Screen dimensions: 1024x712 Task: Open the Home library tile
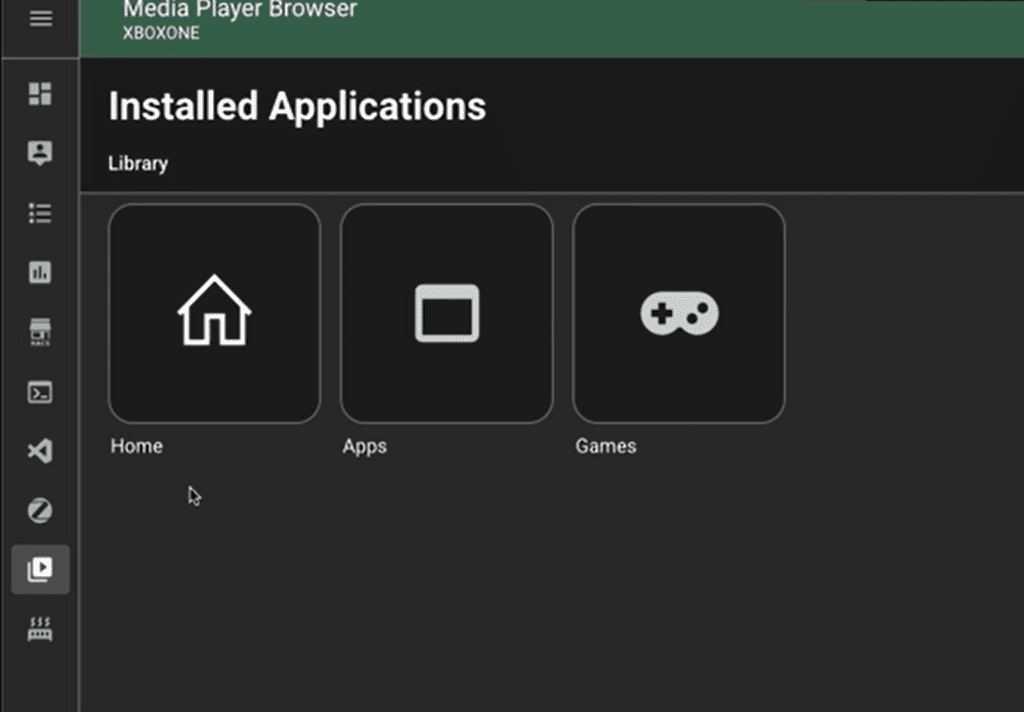point(214,314)
